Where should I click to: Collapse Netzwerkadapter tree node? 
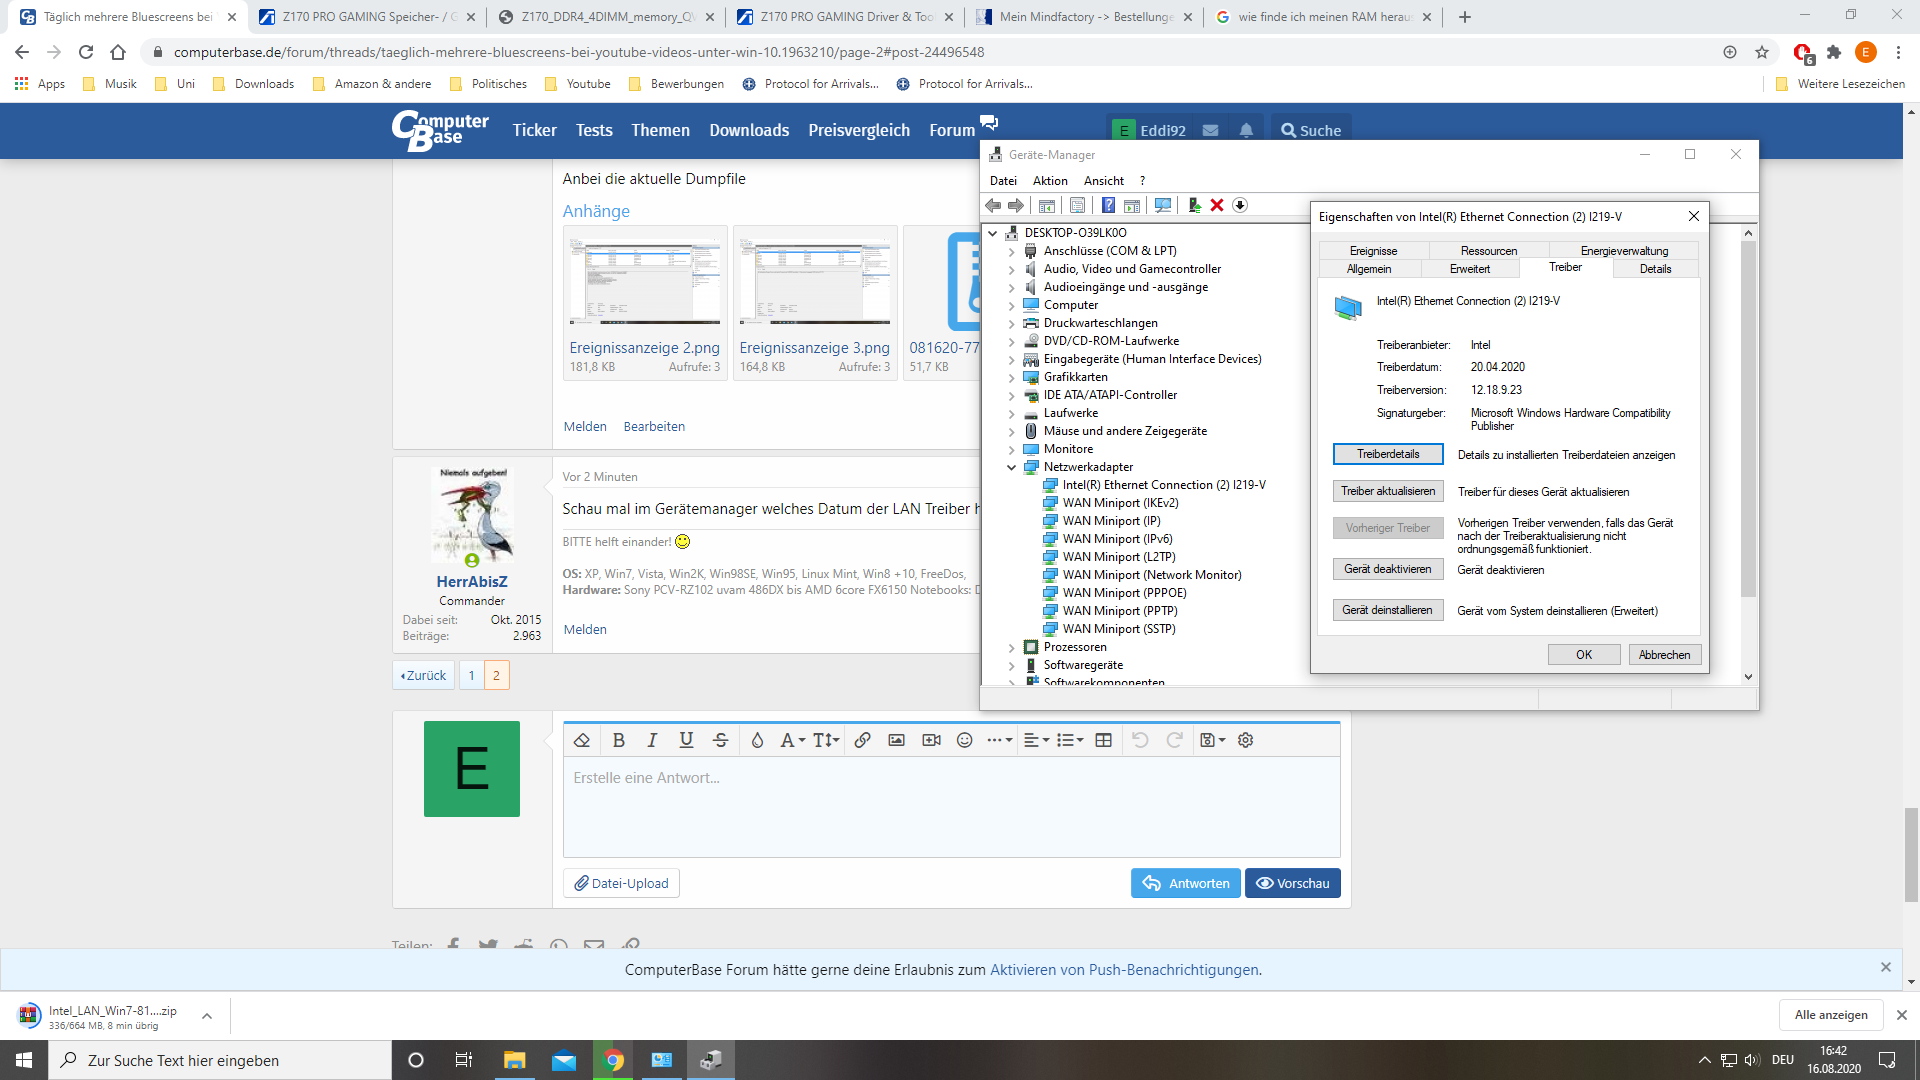click(1011, 467)
